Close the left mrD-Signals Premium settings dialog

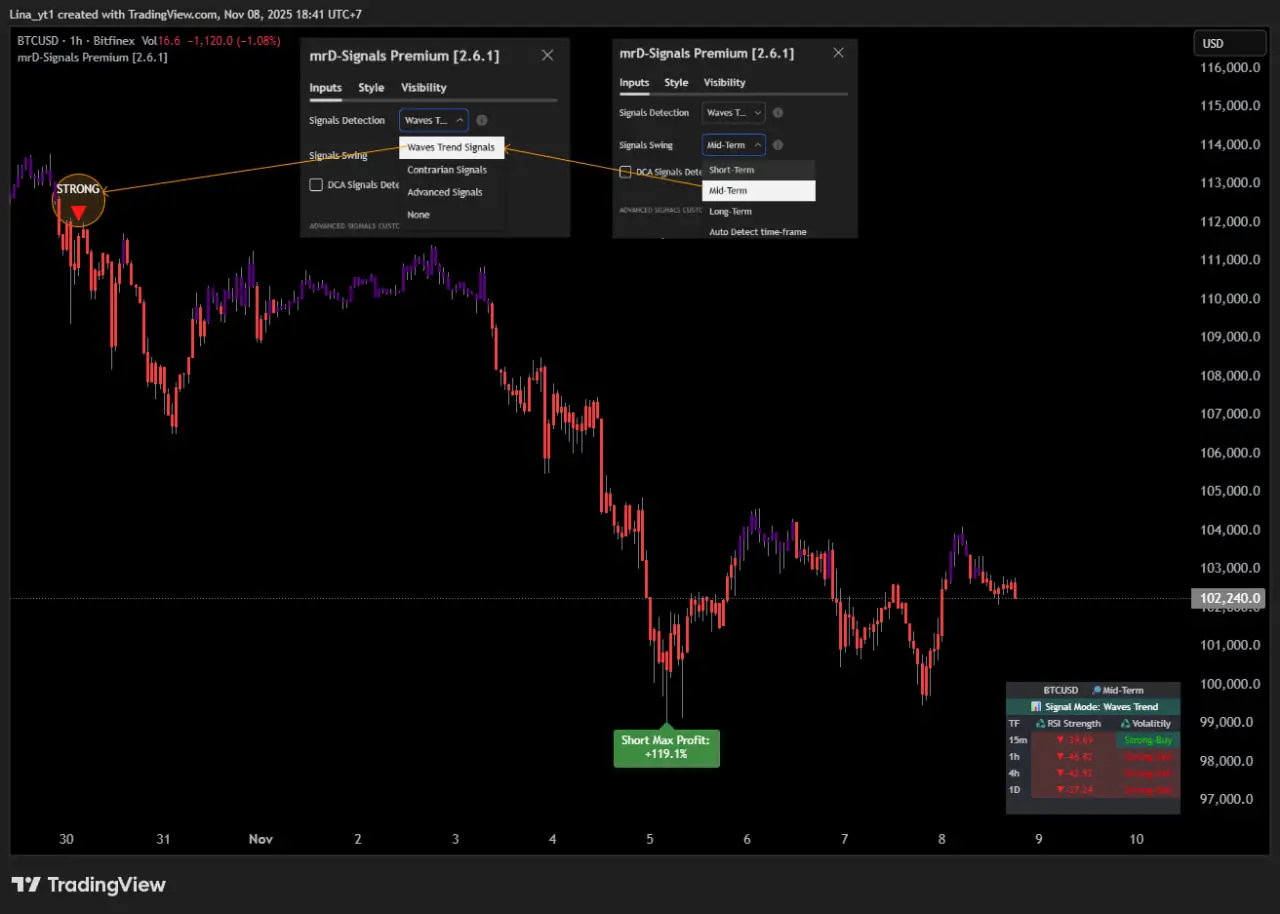tap(547, 55)
